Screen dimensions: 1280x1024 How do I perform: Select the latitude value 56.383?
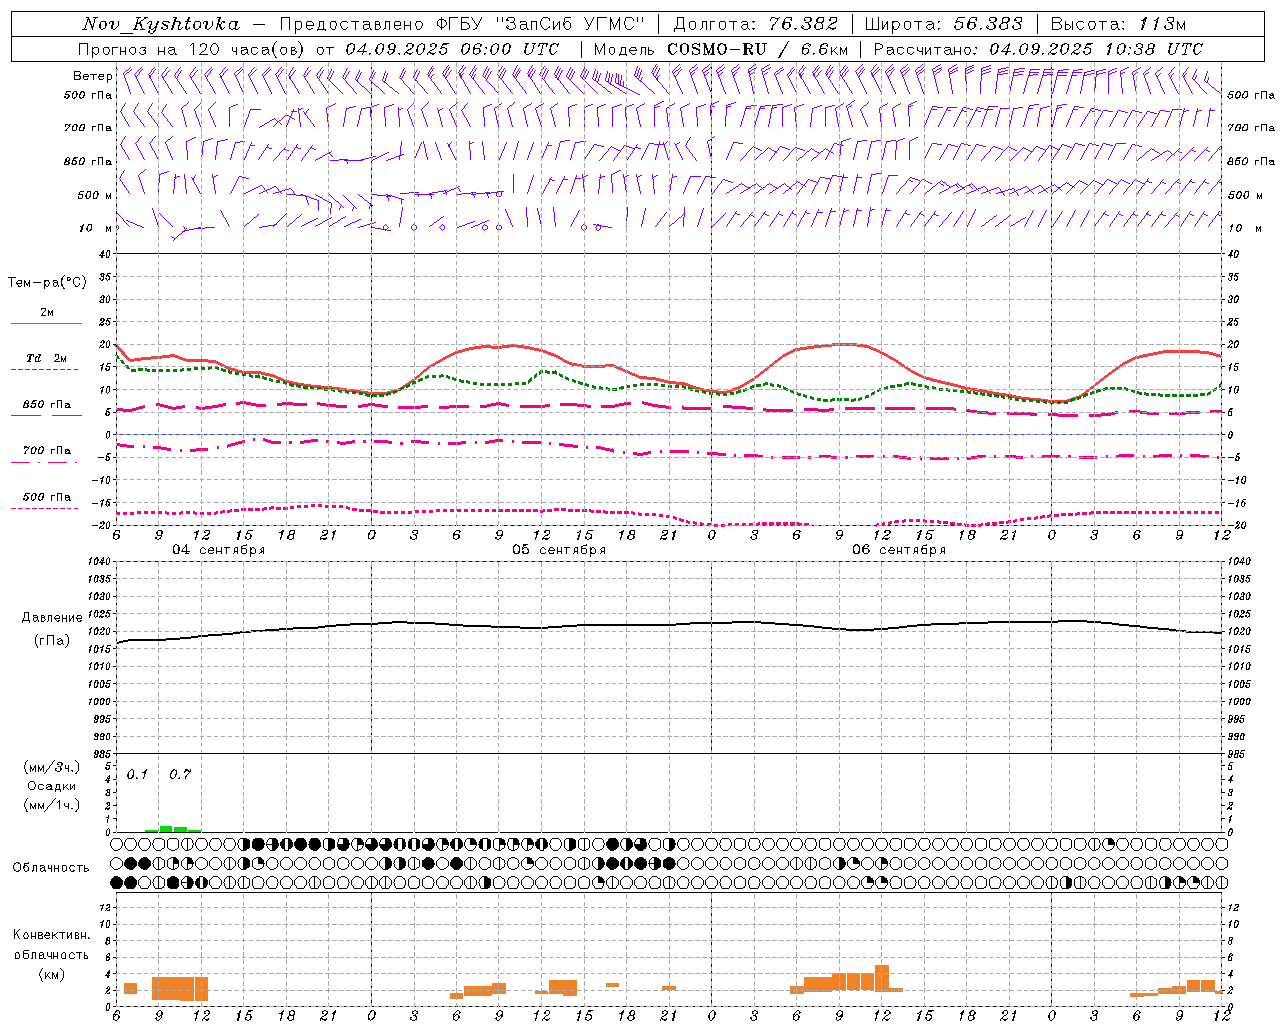point(987,24)
